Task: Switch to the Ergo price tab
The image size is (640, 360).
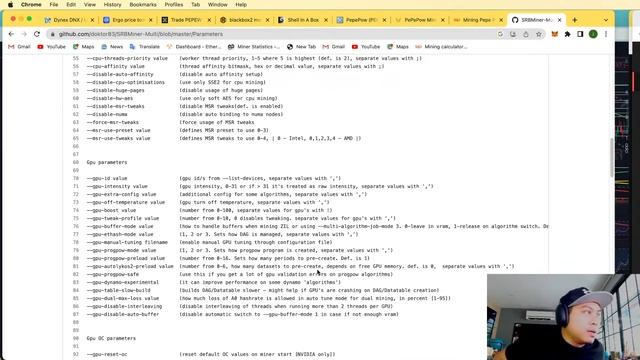Action: coord(127,20)
